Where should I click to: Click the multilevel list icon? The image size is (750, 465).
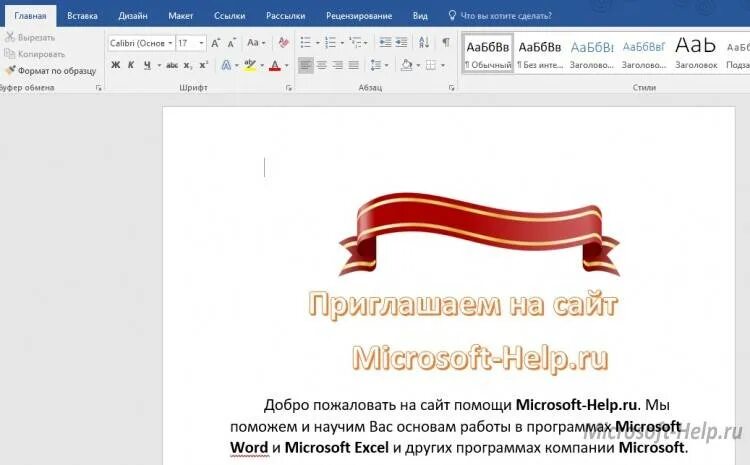[x=355, y=43]
